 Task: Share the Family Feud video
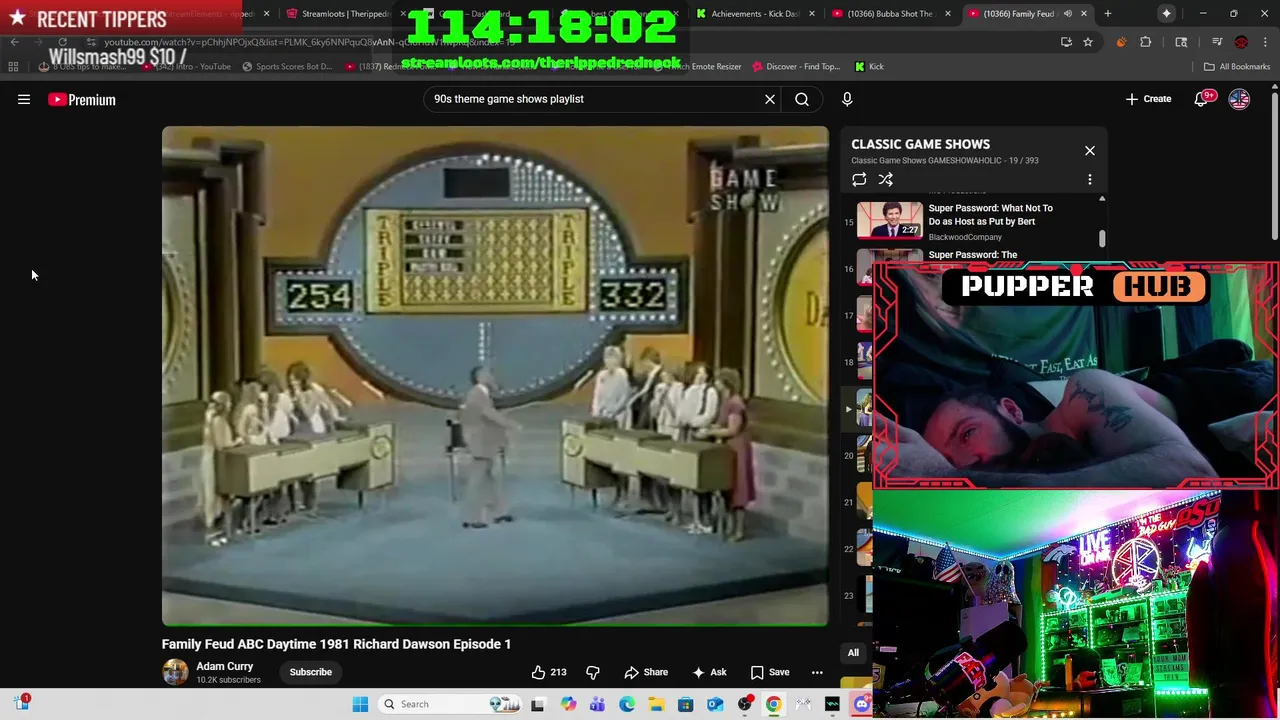tap(646, 672)
